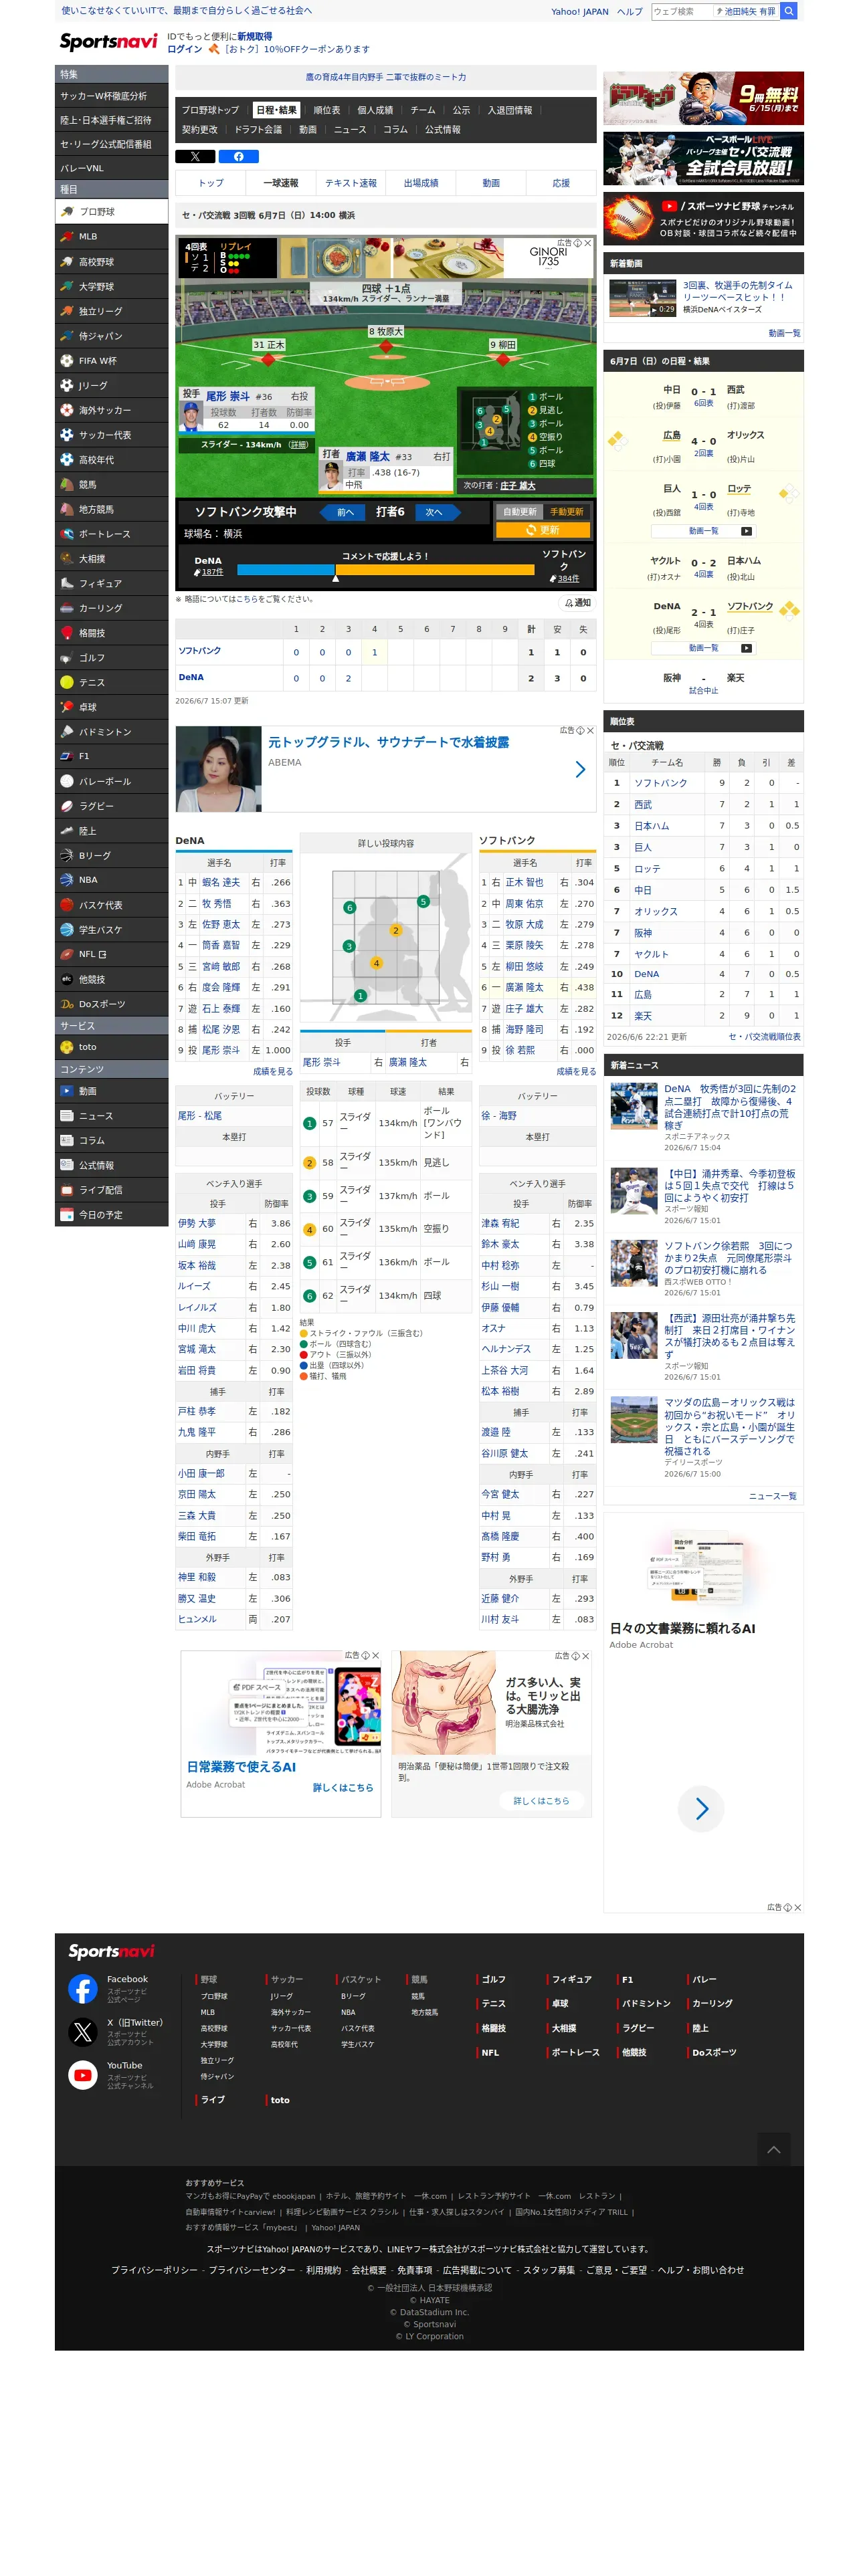Select ラグビー sidebar category

pyautogui.click(x=111, y=806)
